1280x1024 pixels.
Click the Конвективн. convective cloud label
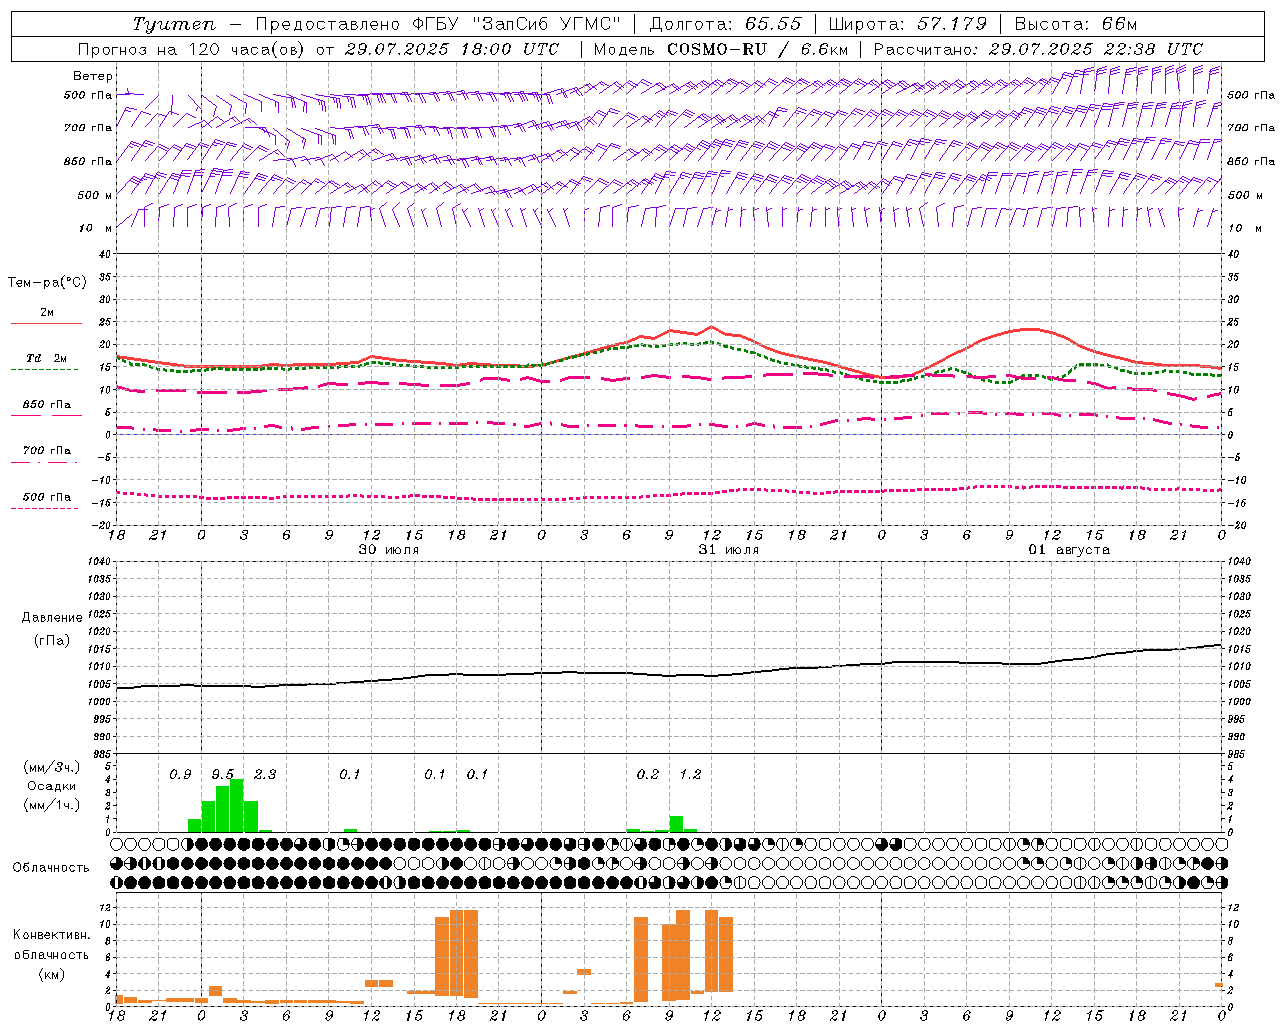pyautogui.click(x=51, y=935)
